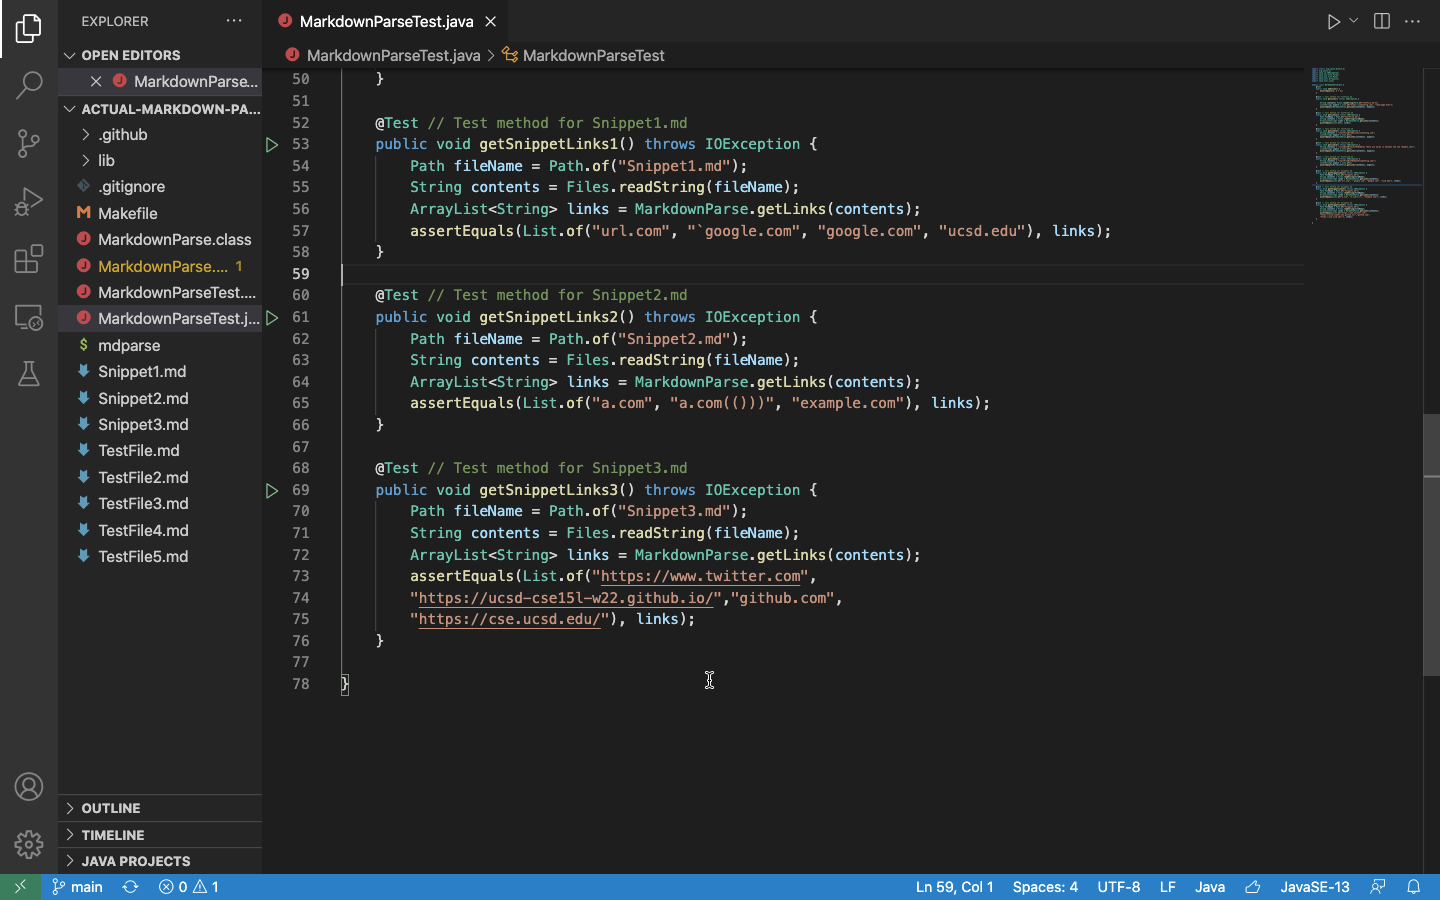
Task: Open the Run and Debug view
Action: click(x=29, y=201)
